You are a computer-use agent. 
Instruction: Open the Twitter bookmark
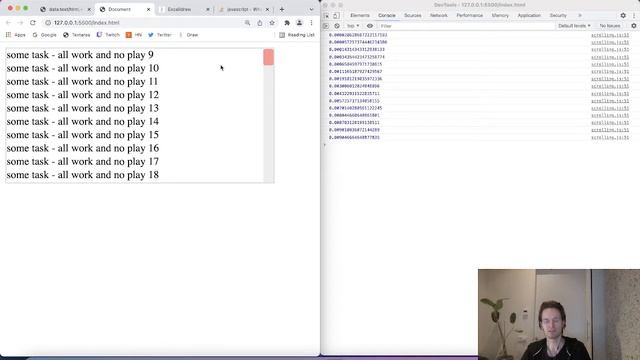160,35
